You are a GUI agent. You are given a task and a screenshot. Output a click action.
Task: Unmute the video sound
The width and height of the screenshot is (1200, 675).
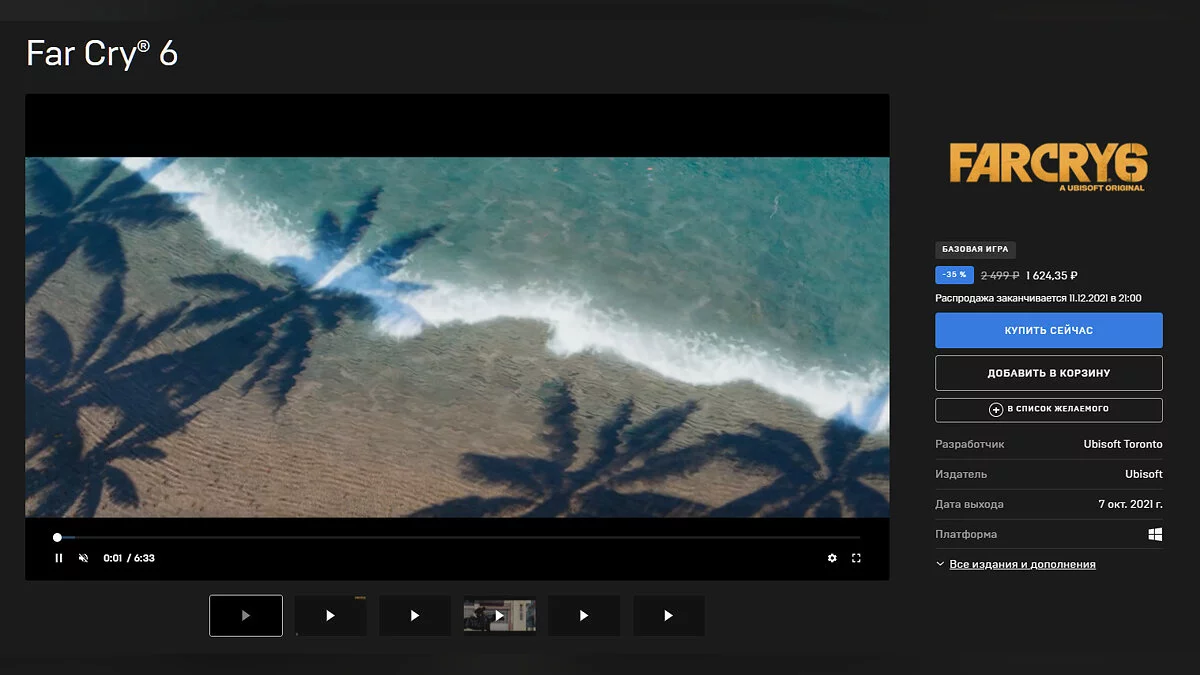click(x=84, y=558)
